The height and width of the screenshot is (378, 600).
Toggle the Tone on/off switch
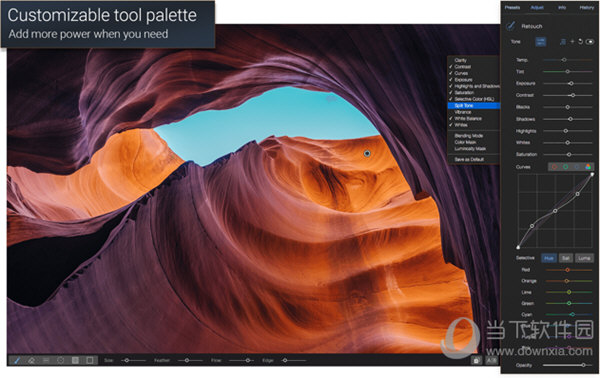point(590,42)
